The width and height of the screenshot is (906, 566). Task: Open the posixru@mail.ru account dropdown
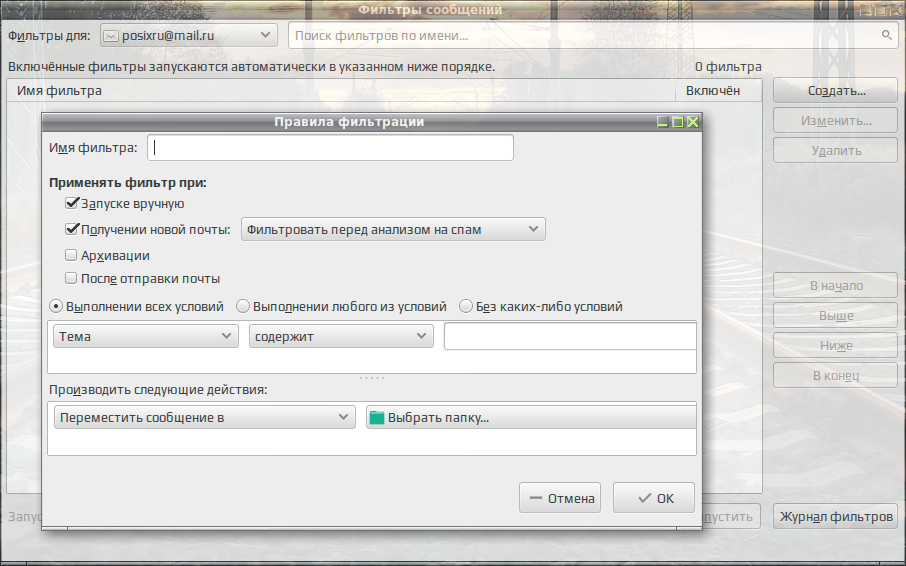(189, 35)
